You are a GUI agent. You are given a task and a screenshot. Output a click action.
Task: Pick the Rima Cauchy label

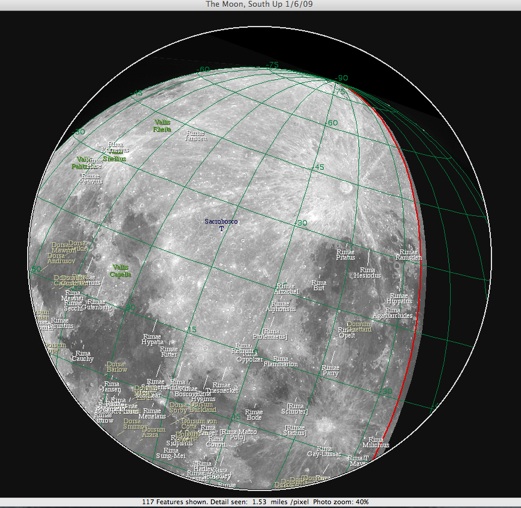(83, 356)
